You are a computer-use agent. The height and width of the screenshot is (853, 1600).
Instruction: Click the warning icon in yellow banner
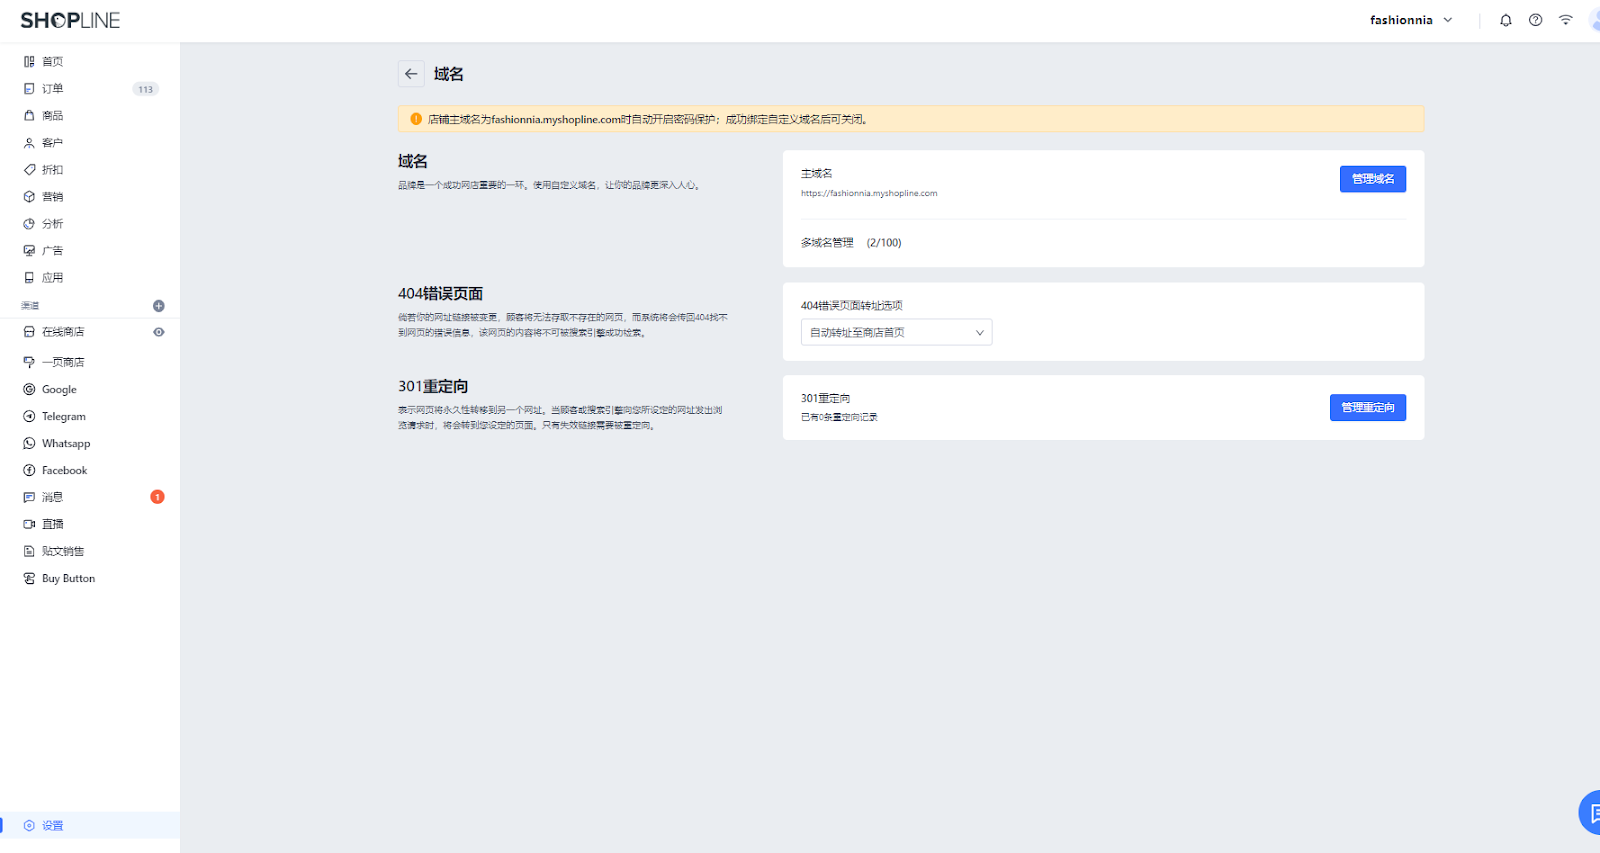point(416,119)
